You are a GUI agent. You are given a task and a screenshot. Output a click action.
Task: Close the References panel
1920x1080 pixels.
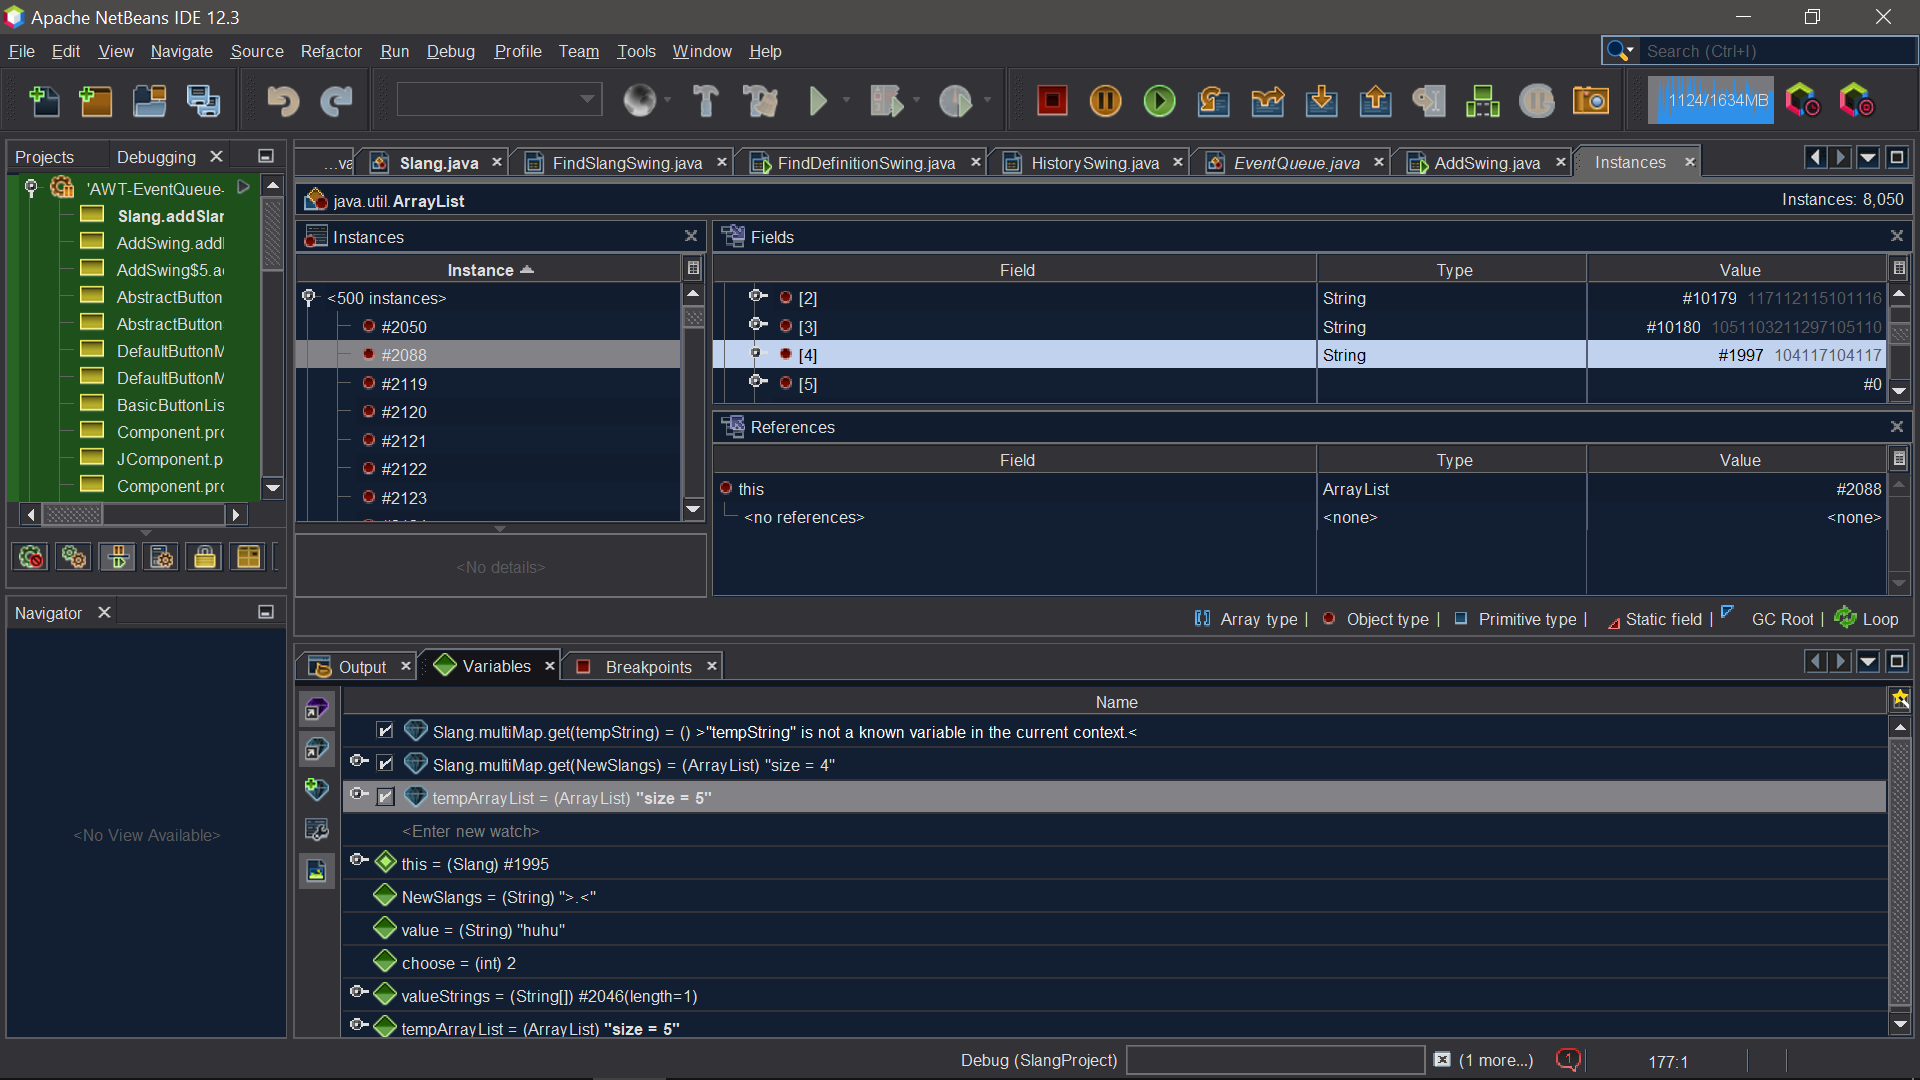[1897, 427]
